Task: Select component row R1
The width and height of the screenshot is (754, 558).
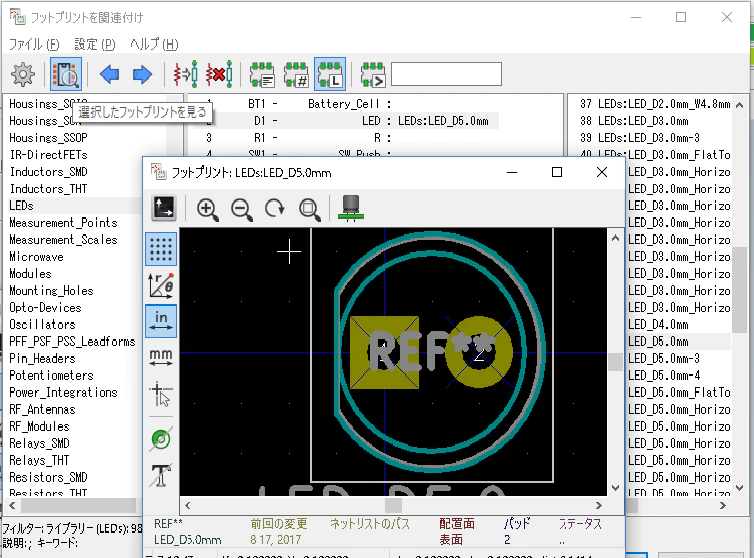Action: pos(298,138)
